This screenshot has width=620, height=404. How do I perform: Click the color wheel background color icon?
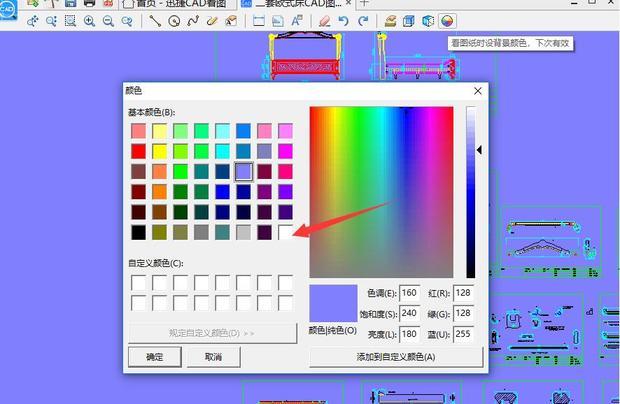(447, 20)
